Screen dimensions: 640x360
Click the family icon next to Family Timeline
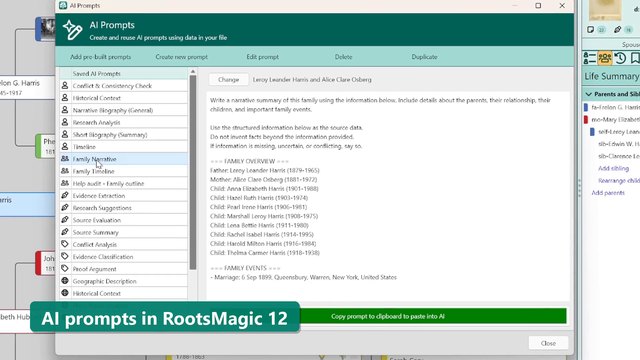65,171
